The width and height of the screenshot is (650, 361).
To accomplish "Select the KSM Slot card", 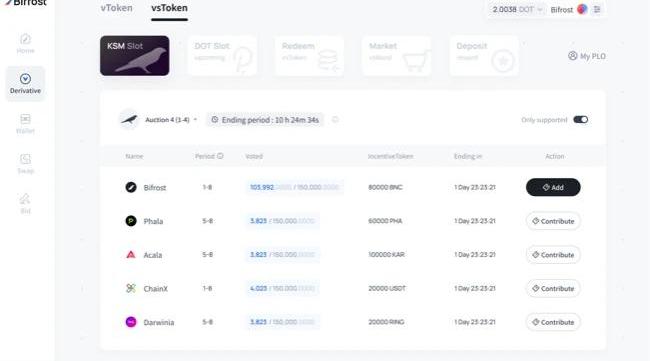I will pos(135,56).
